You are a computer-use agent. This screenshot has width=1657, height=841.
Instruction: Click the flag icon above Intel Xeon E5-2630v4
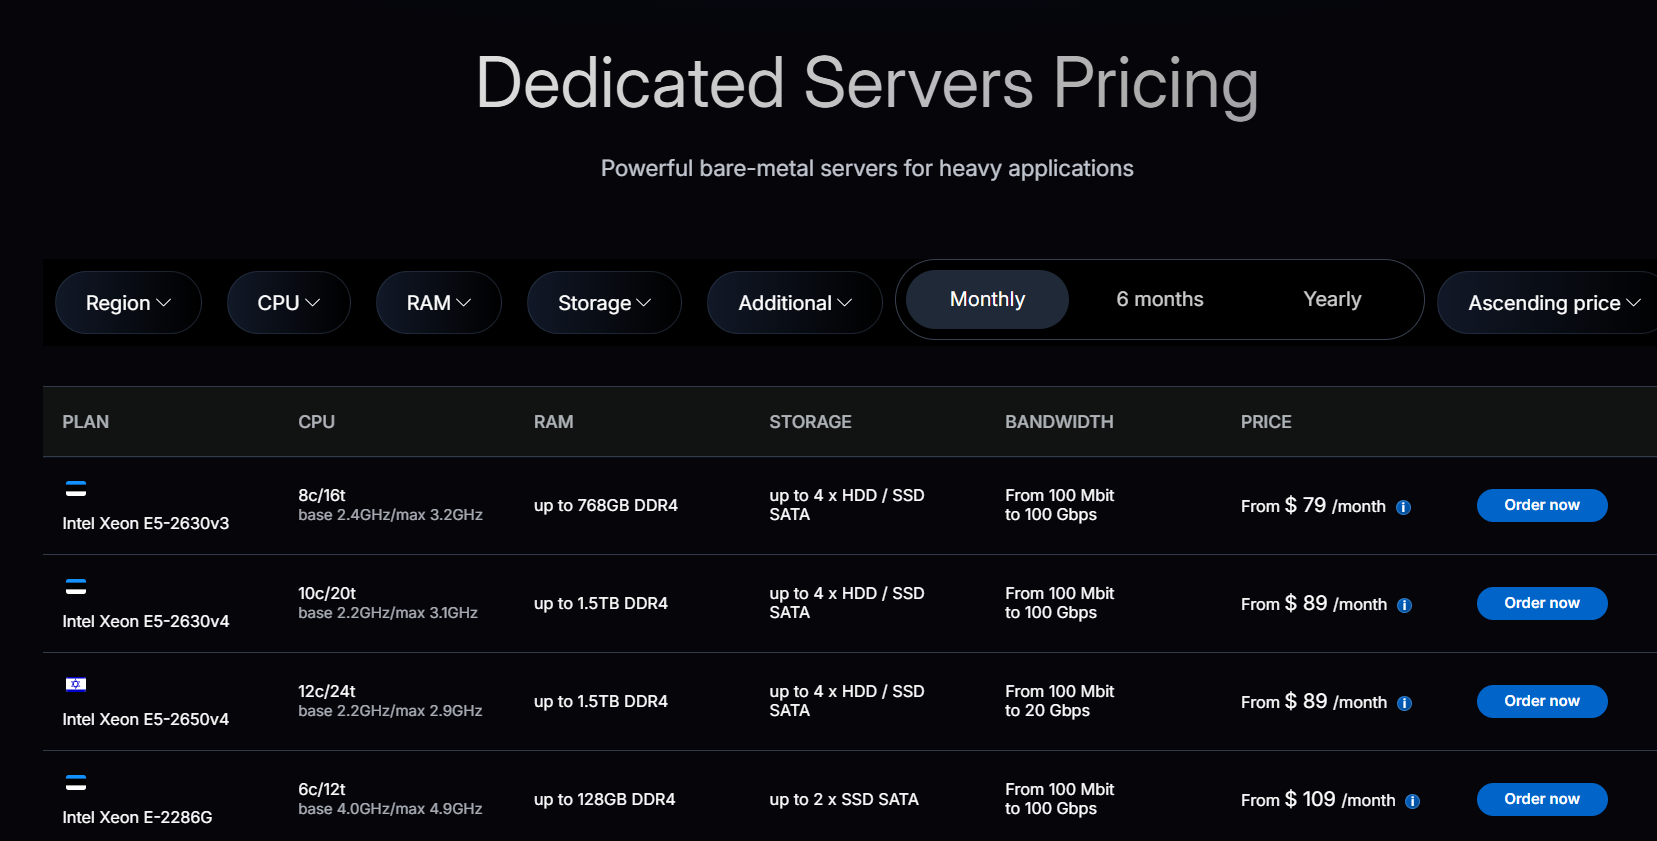point(76,587)
